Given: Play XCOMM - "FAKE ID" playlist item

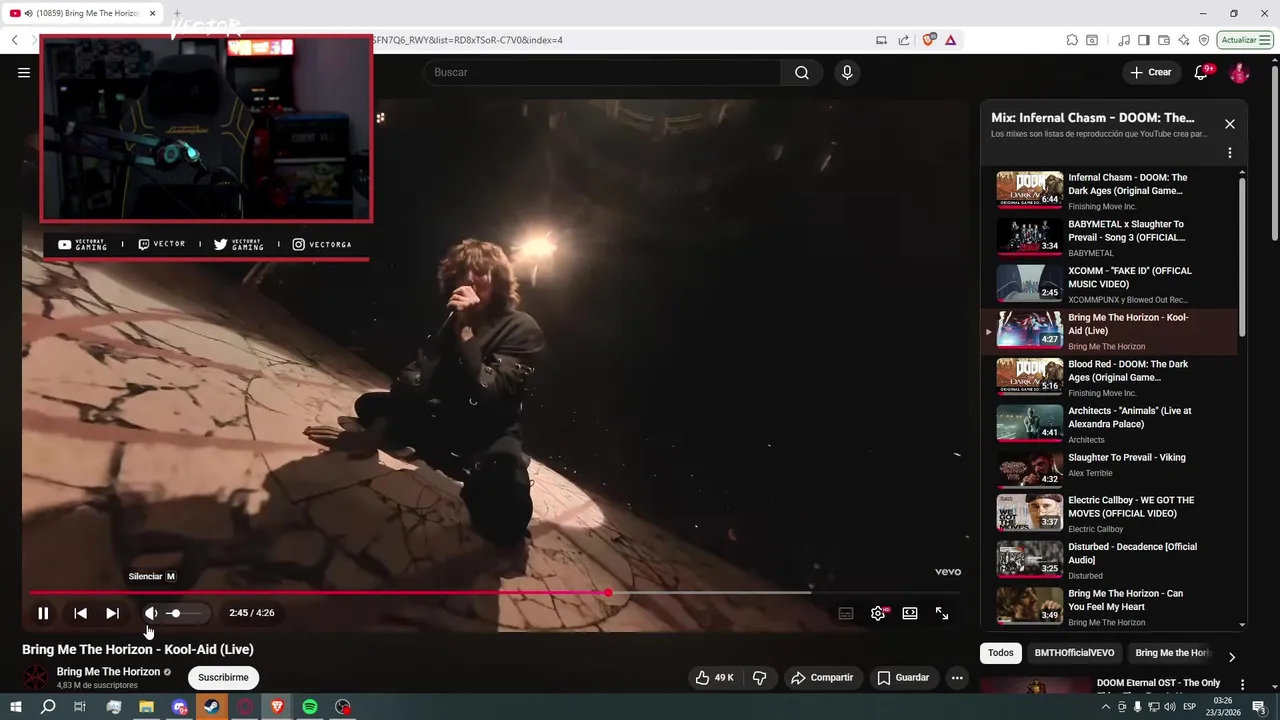Looking at the screenshot, I should click(1108, 284).
